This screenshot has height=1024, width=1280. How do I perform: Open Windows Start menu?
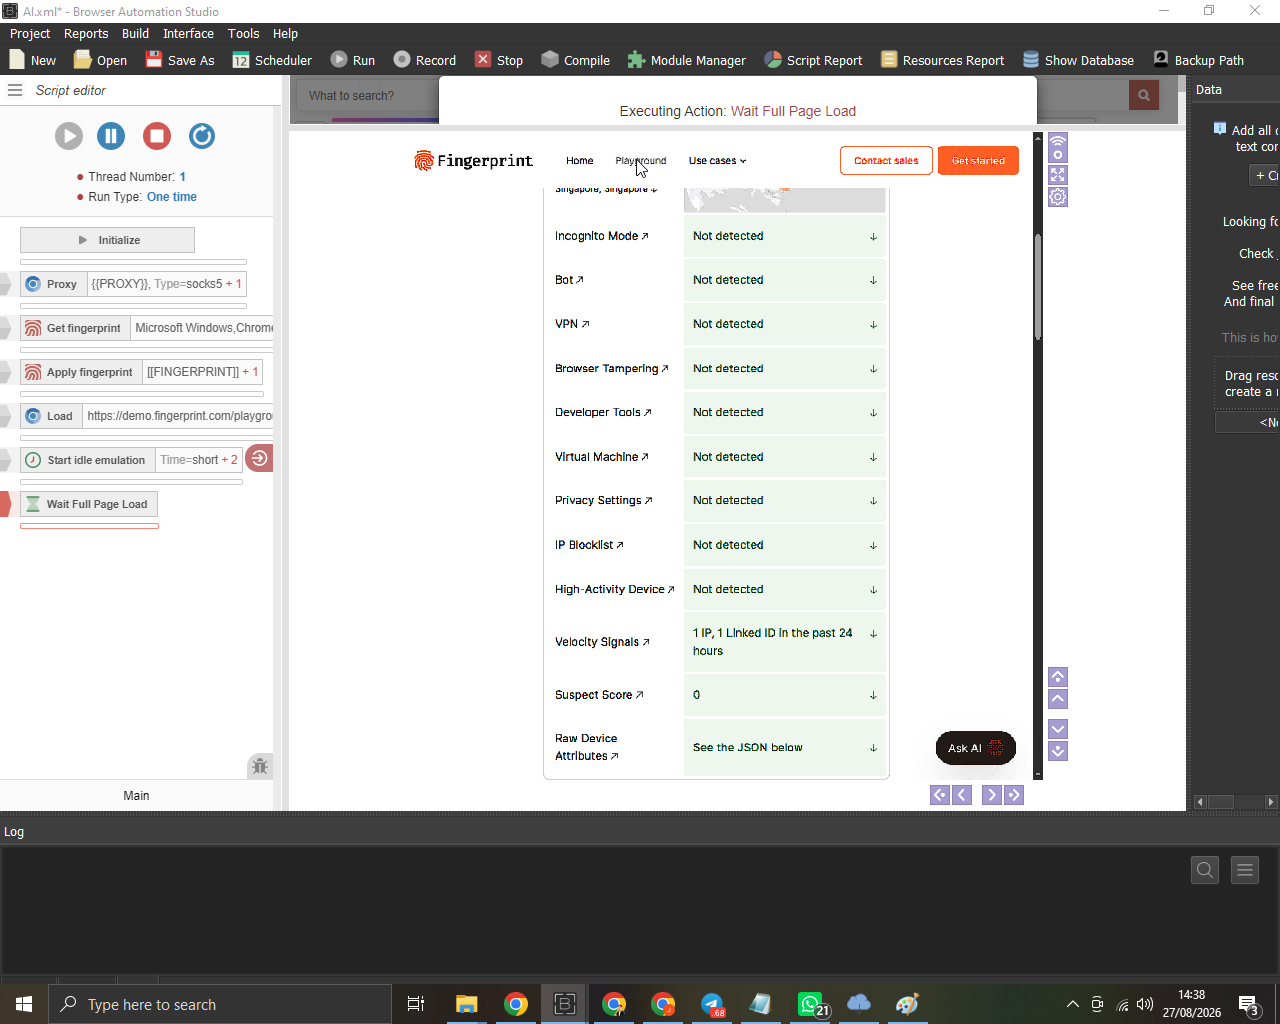tap(24, 1004)
